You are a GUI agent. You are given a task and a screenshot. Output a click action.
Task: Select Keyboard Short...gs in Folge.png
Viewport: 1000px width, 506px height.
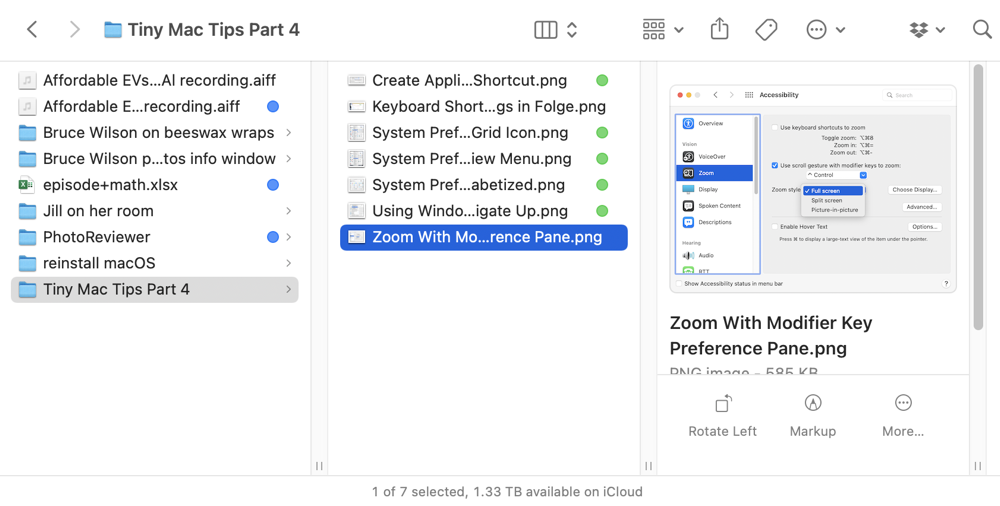(488, 106)
